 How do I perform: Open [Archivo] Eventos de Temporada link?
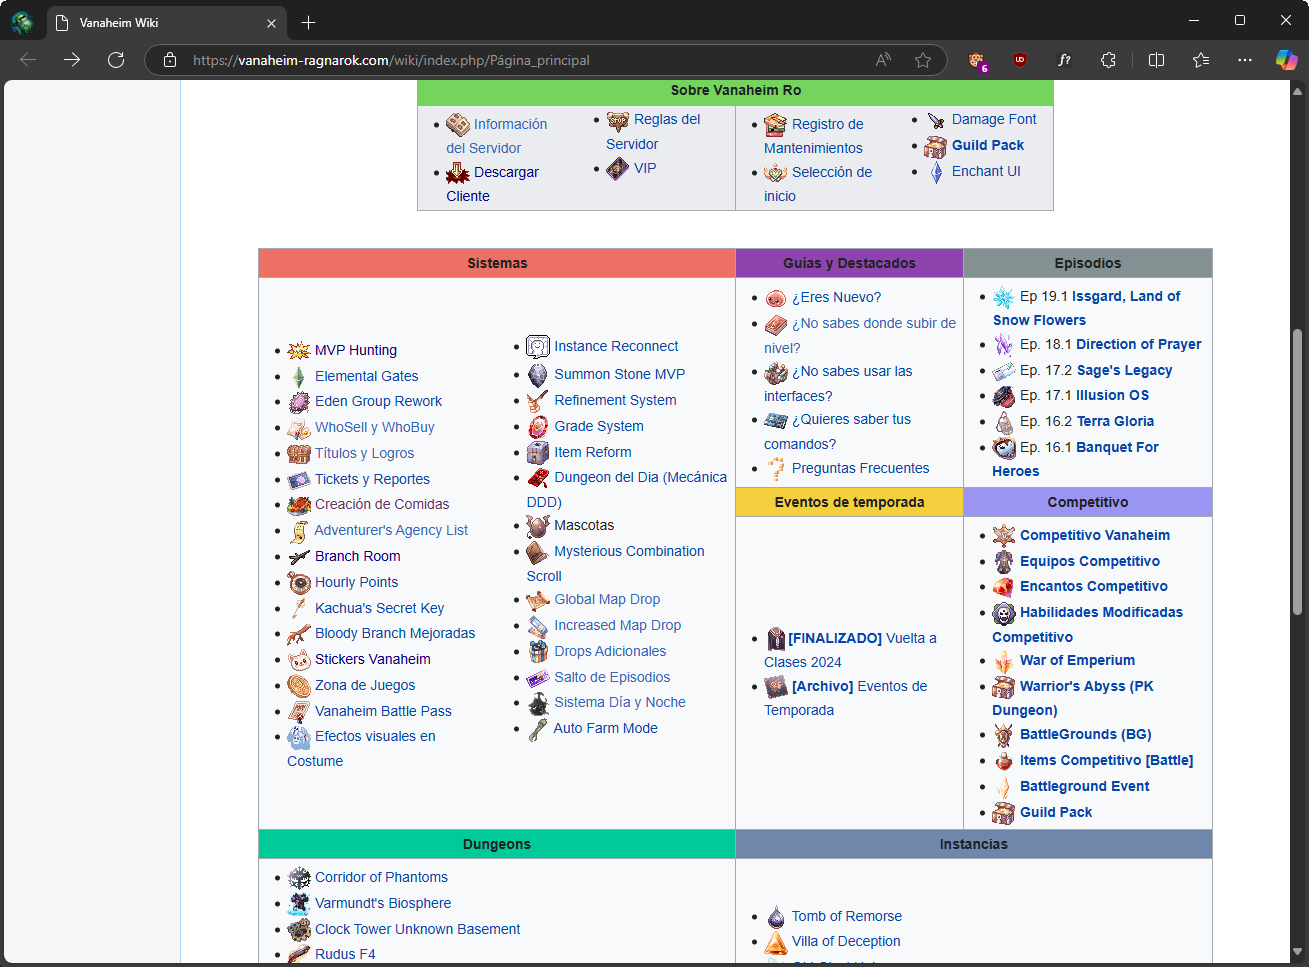click(846, 698)
